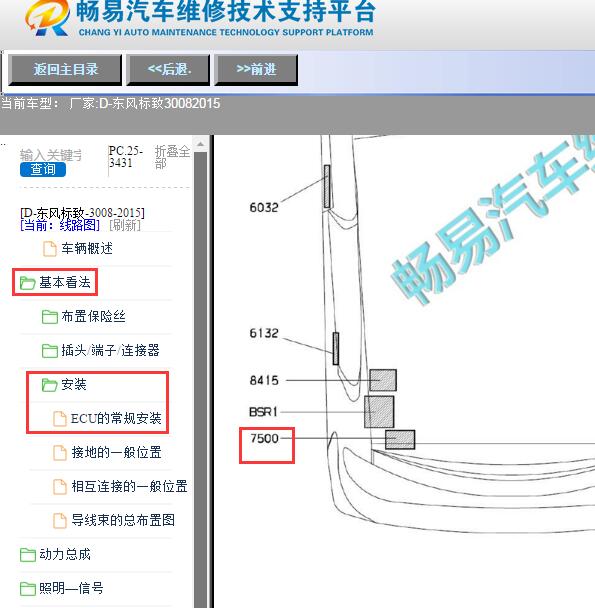Click the sidebar scrollbar up arrow
Screen dimensions: 595x608
(201, 144)
